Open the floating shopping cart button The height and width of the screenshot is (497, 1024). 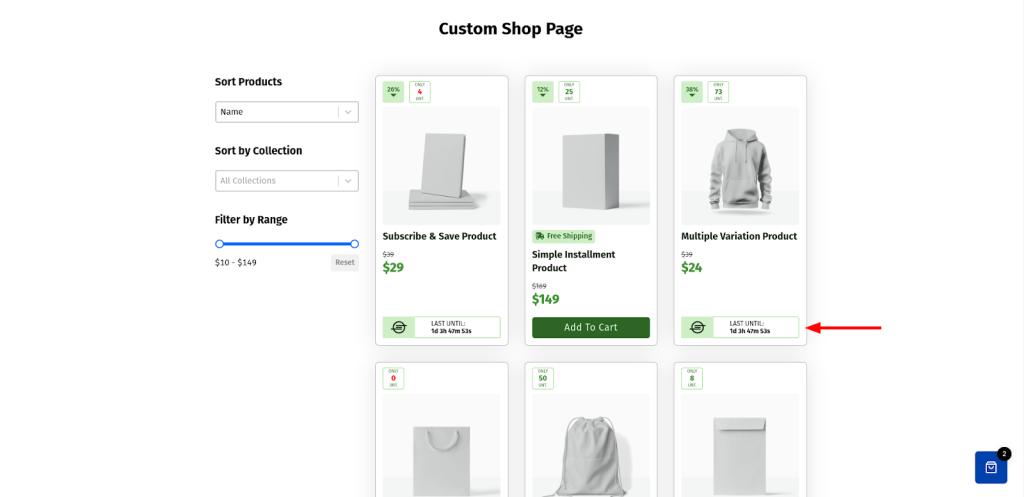pos(990,467)
